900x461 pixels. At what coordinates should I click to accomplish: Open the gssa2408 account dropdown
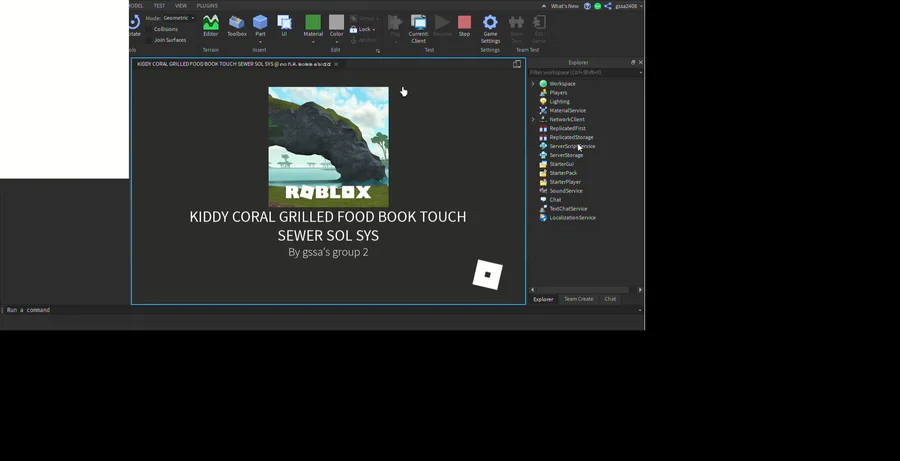pyautogui.click(x=629, y=6)
